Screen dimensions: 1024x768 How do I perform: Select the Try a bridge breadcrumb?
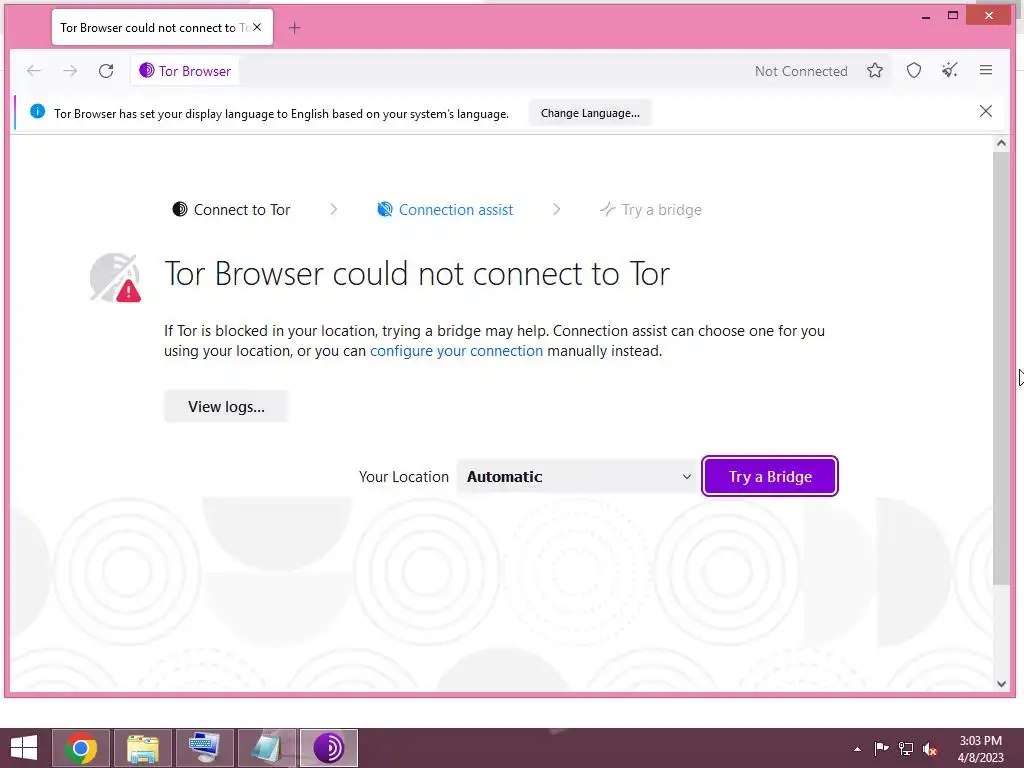pos(650,210)
